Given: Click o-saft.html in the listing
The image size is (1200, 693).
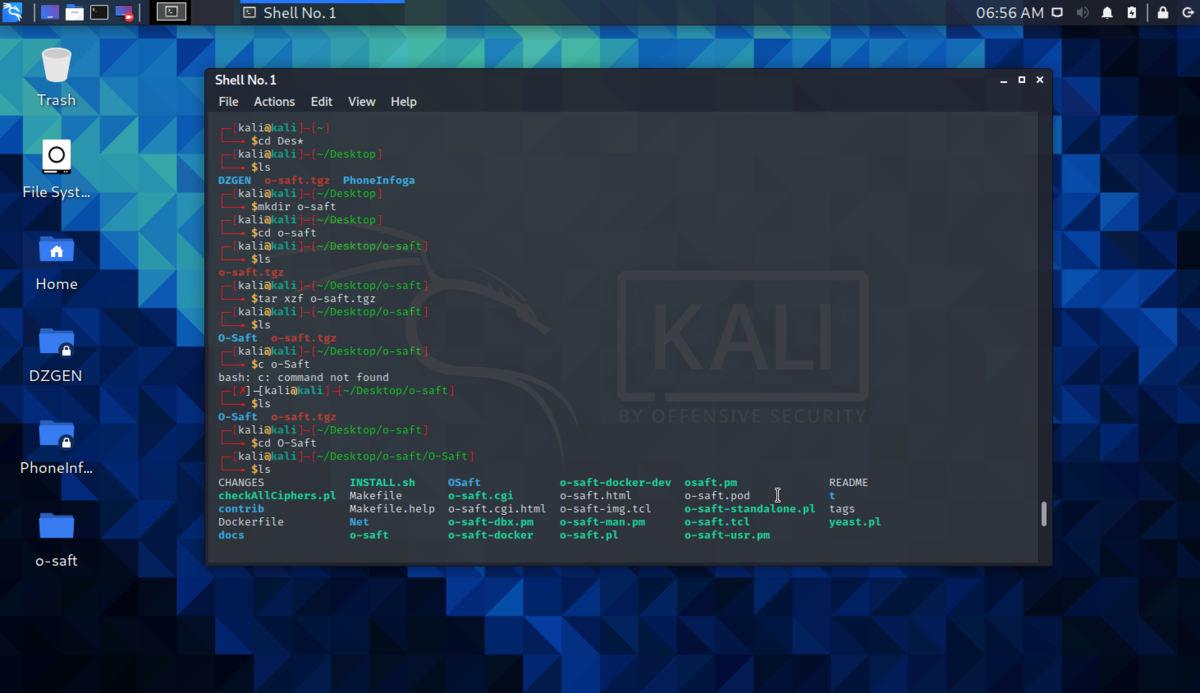Looking at the screenshot, I should (x=595, y=496).
